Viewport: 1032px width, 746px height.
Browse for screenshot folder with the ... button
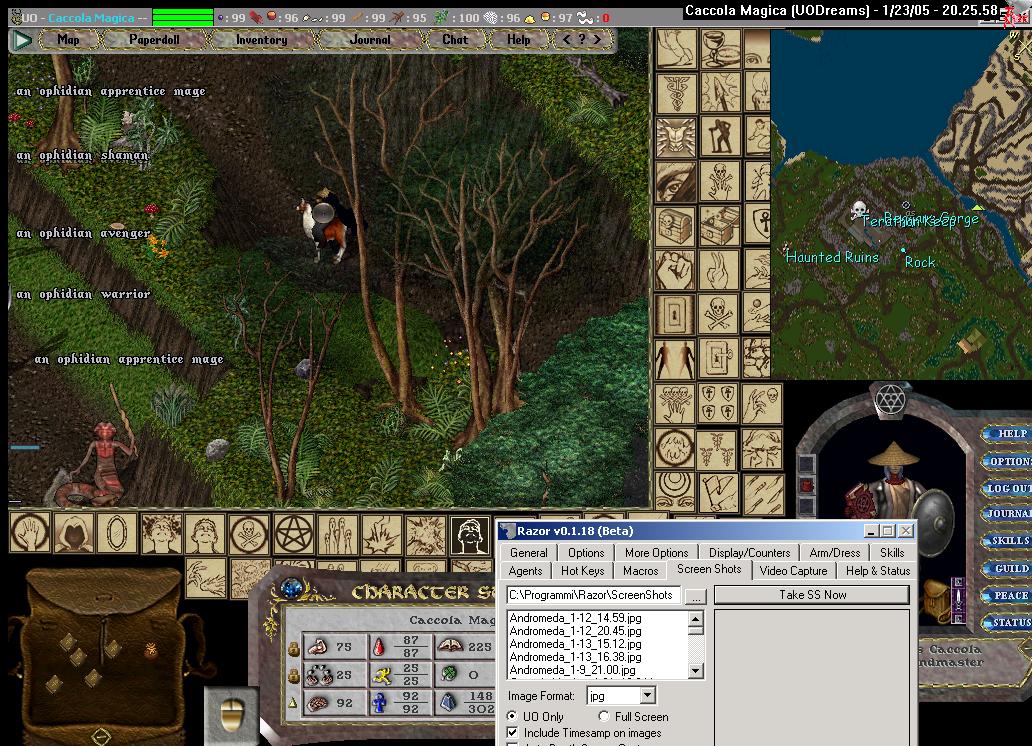click(696, 596)
